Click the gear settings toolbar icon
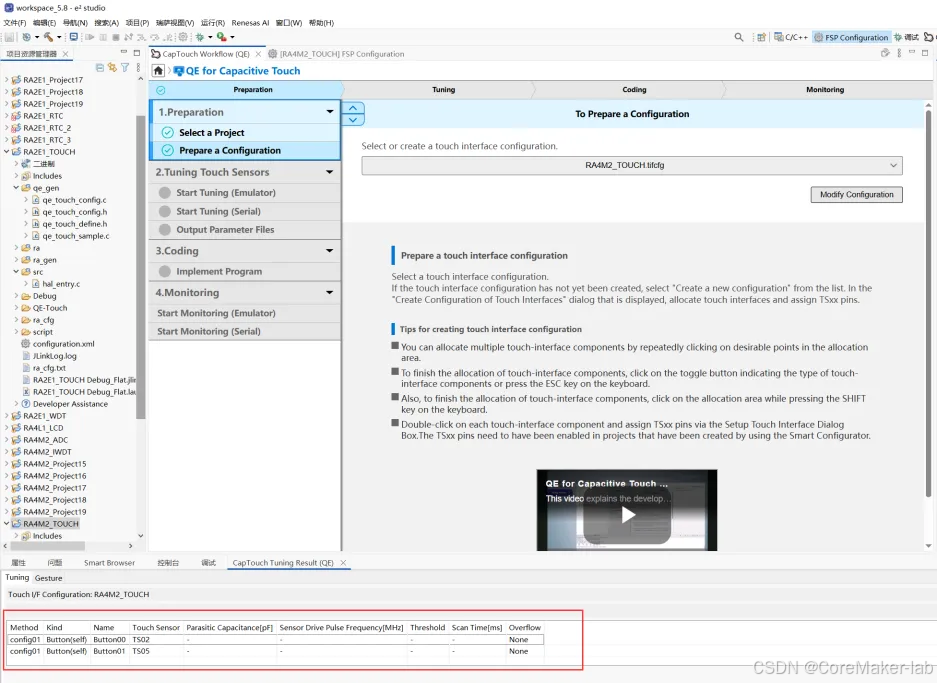937x683 pixels. pyautogui.click(x=183, y=37)
